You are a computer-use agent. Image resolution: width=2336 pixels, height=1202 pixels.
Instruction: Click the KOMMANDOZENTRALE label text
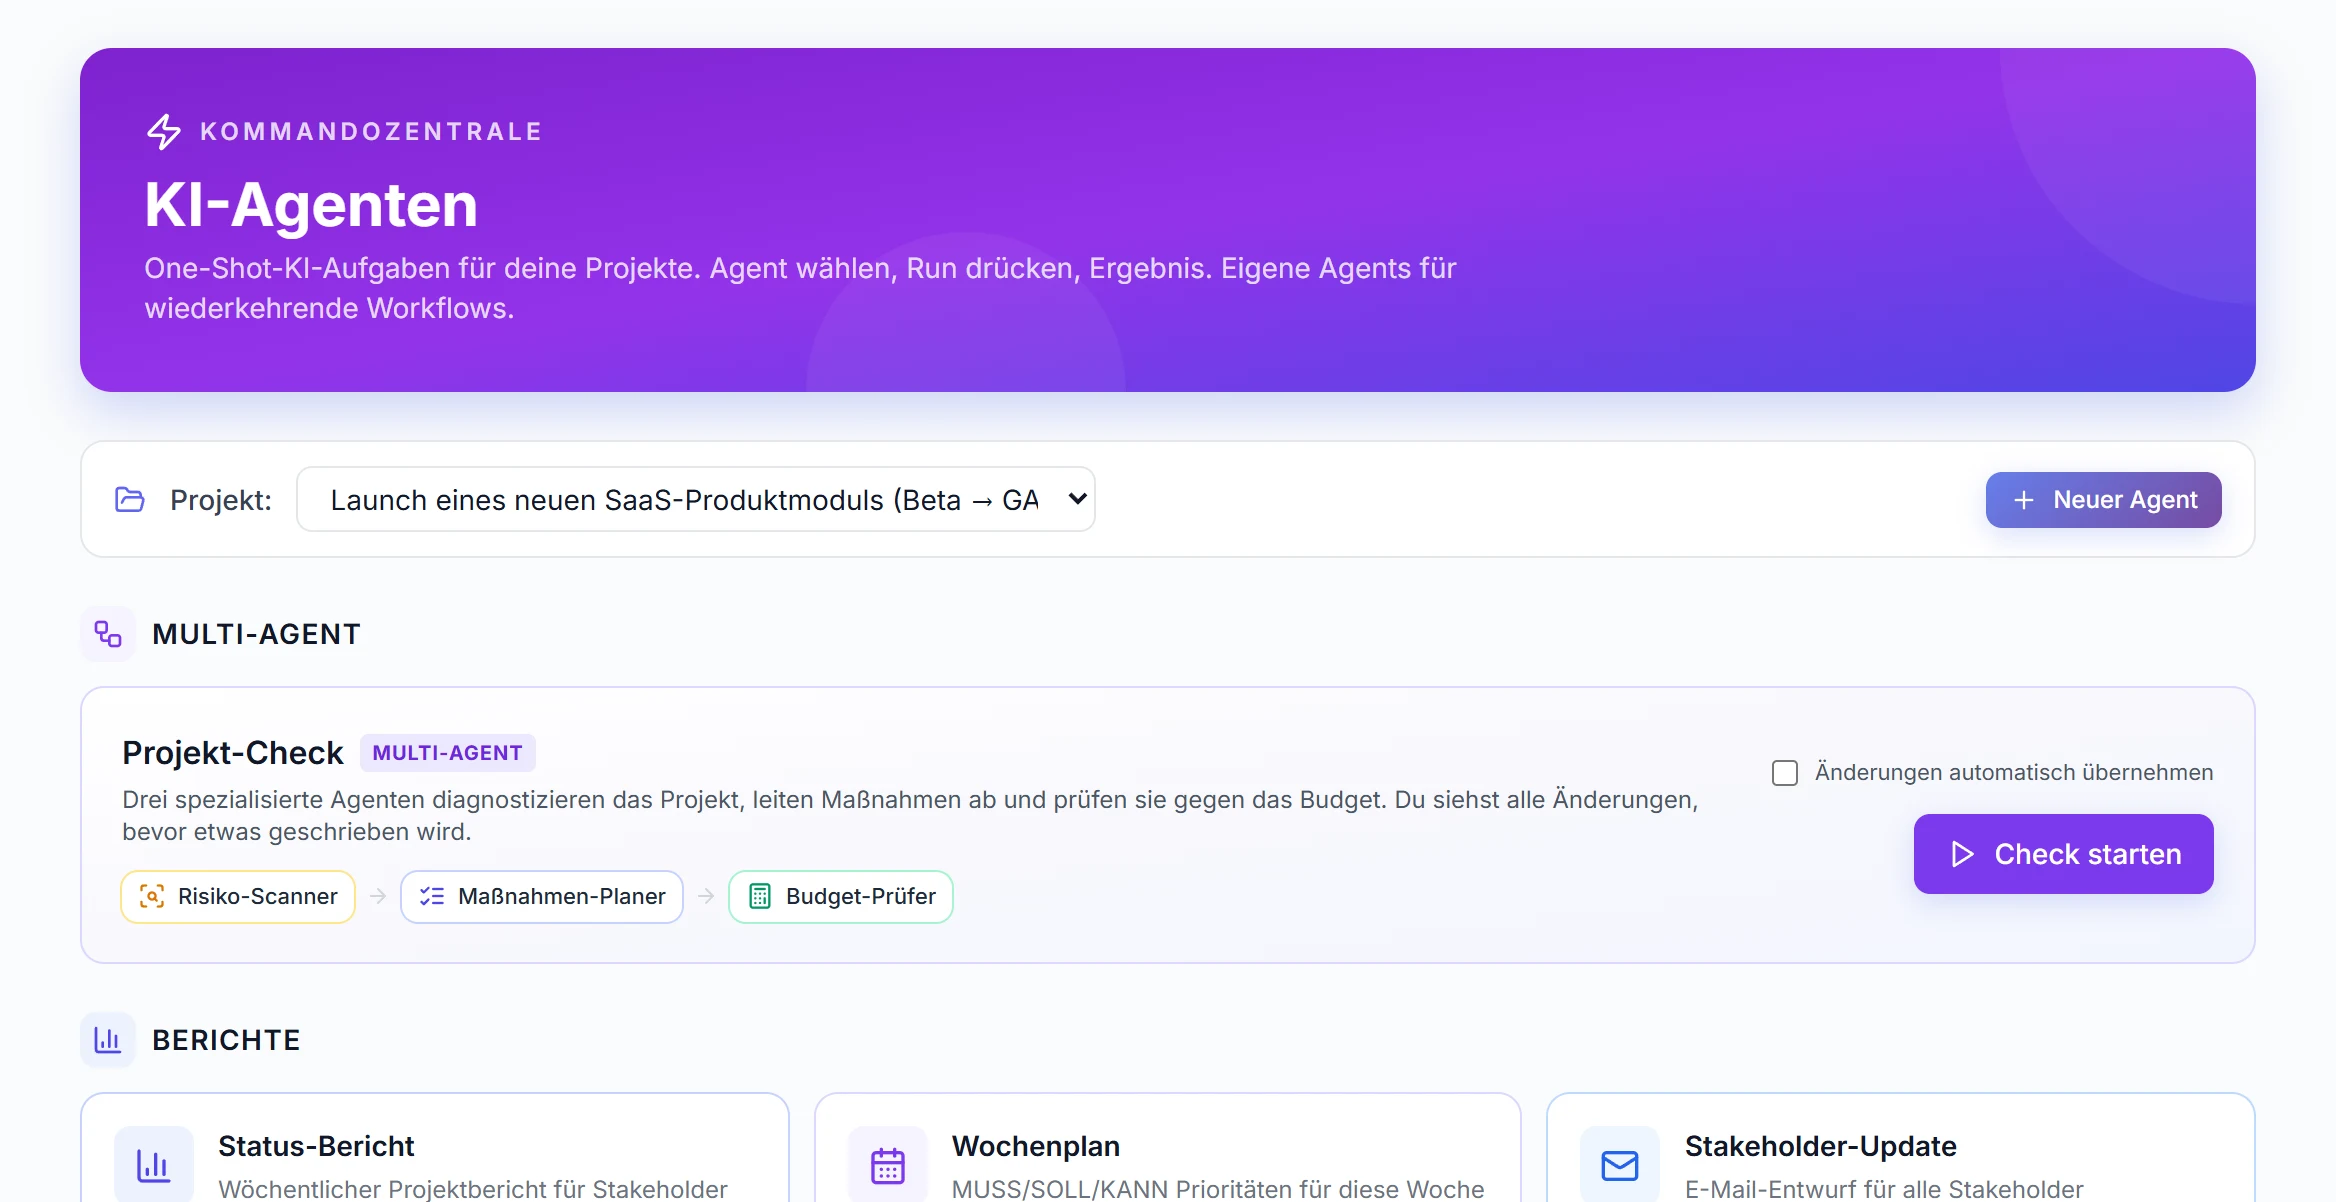[x=371, y=132]
